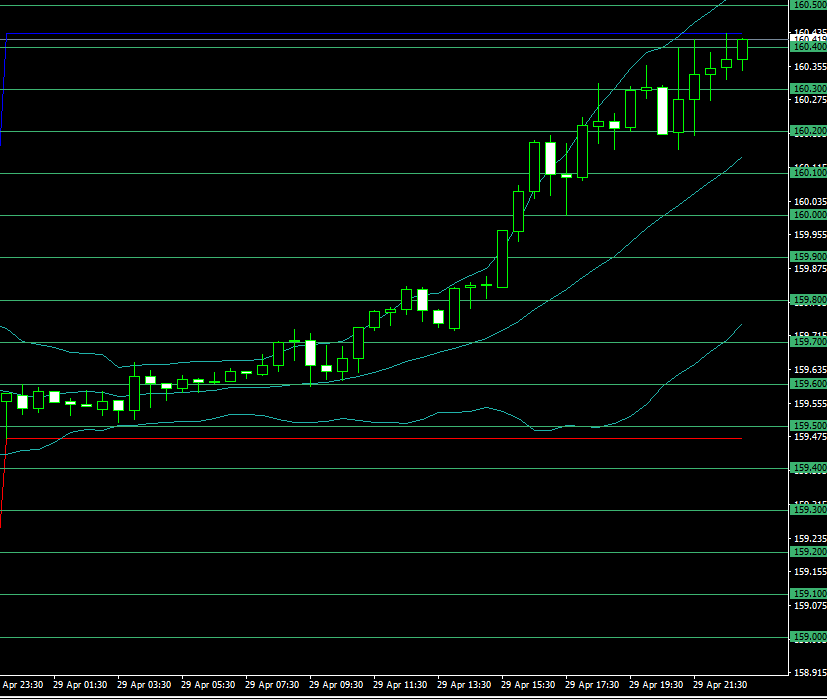Click the white current price label
Image resolution: width=827 pixels, height=700 pixels.
pos(808,40)
